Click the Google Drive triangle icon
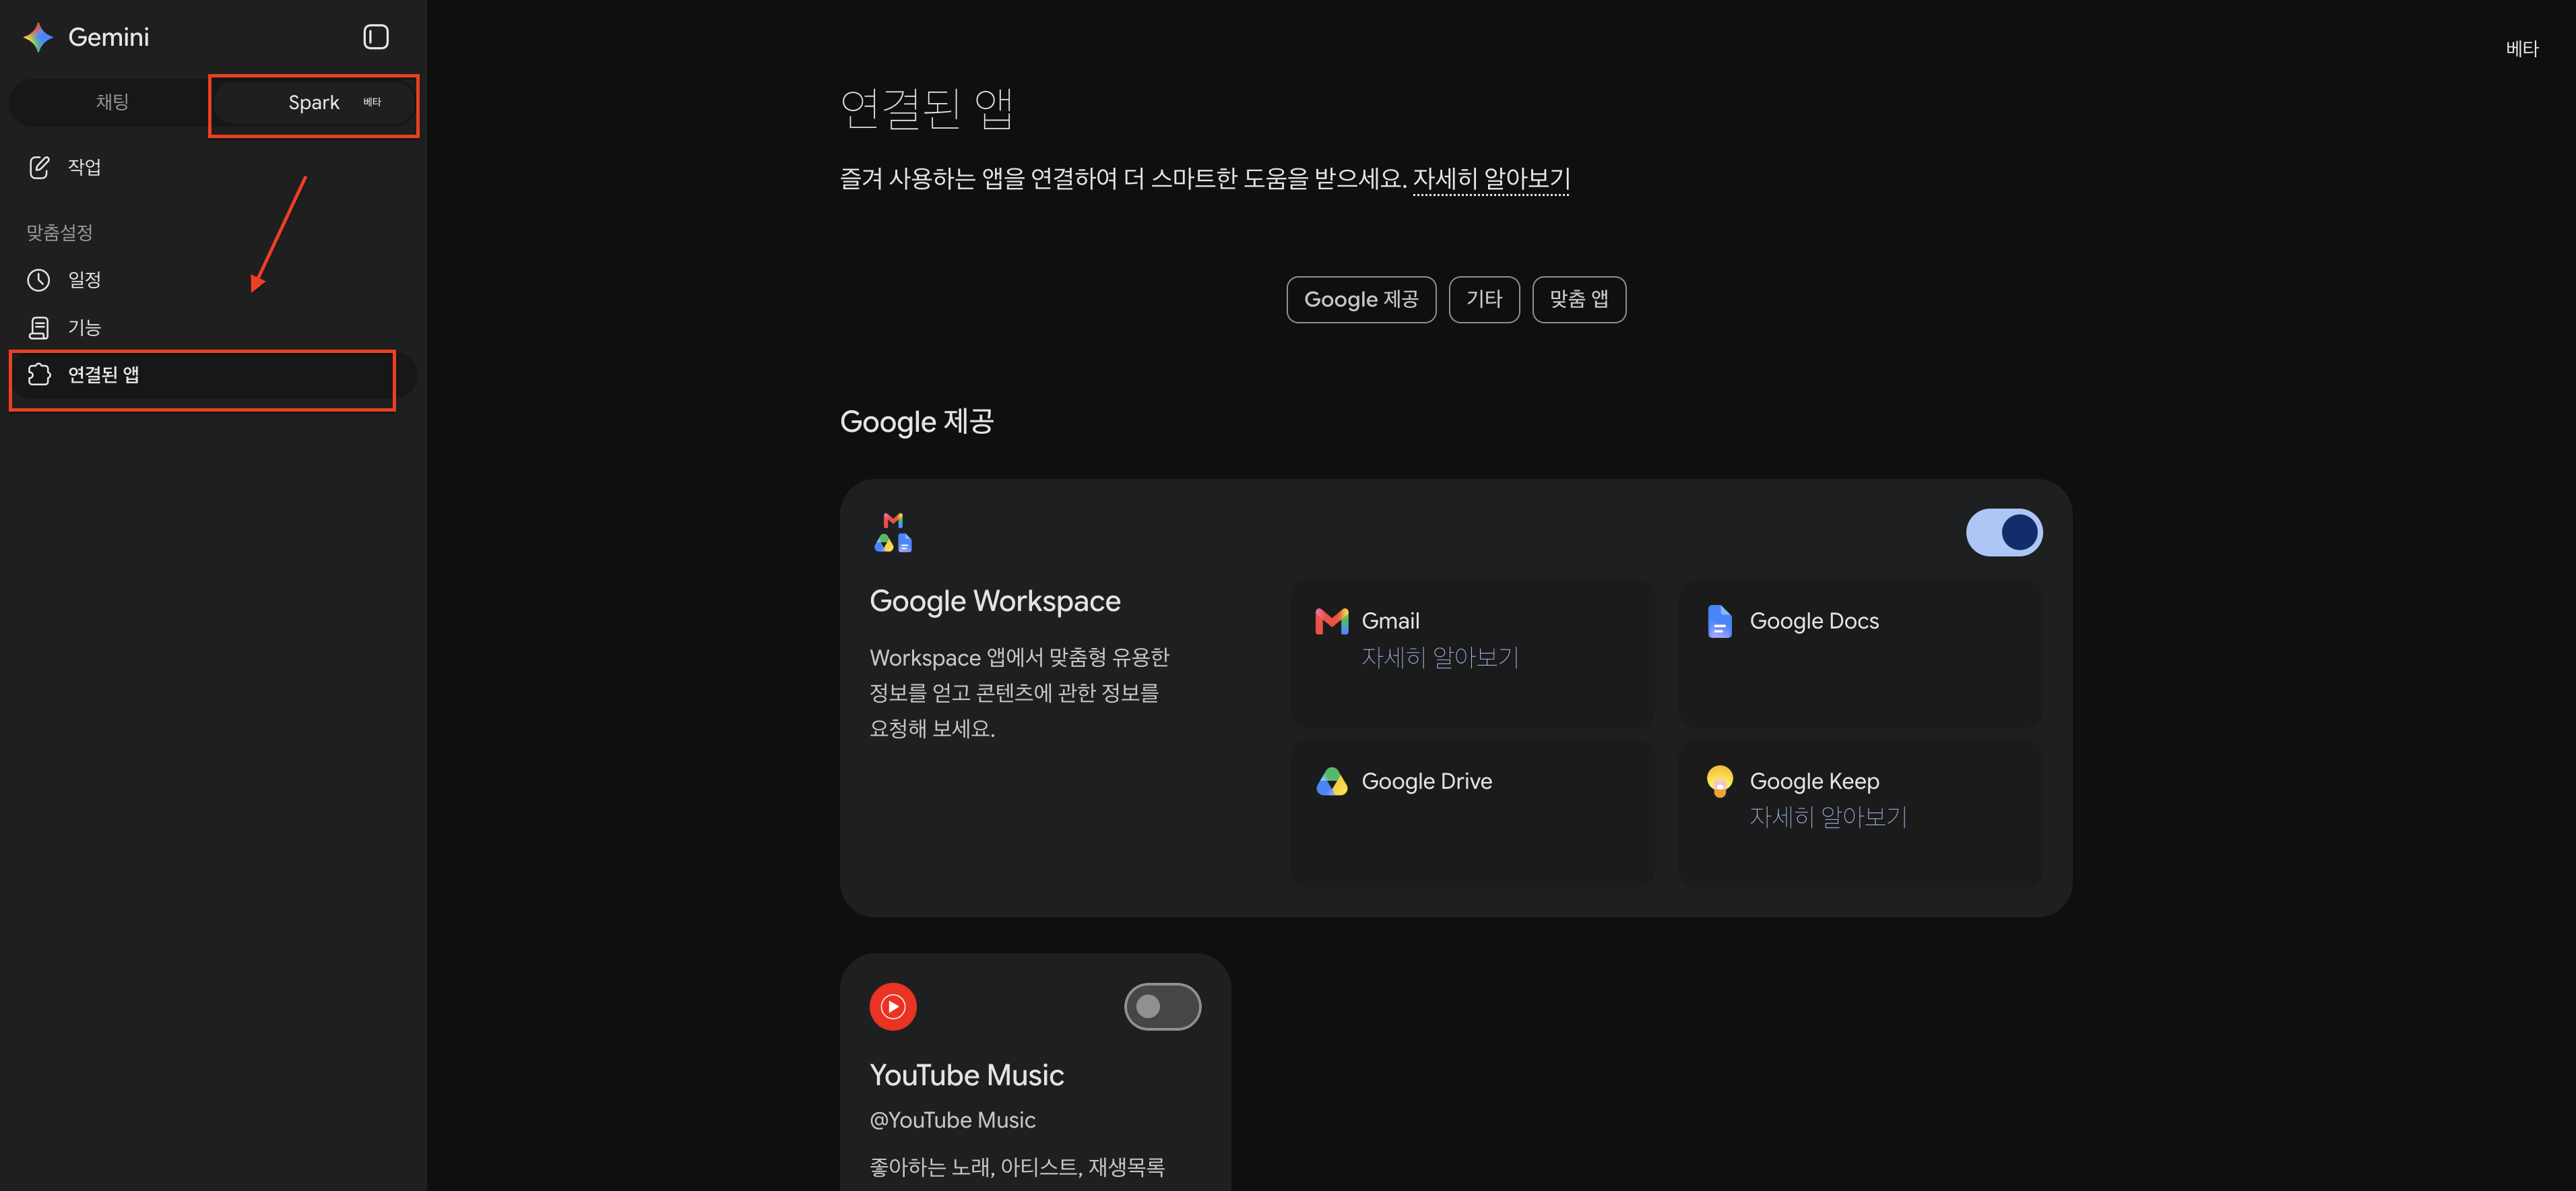 [1331, 781]
